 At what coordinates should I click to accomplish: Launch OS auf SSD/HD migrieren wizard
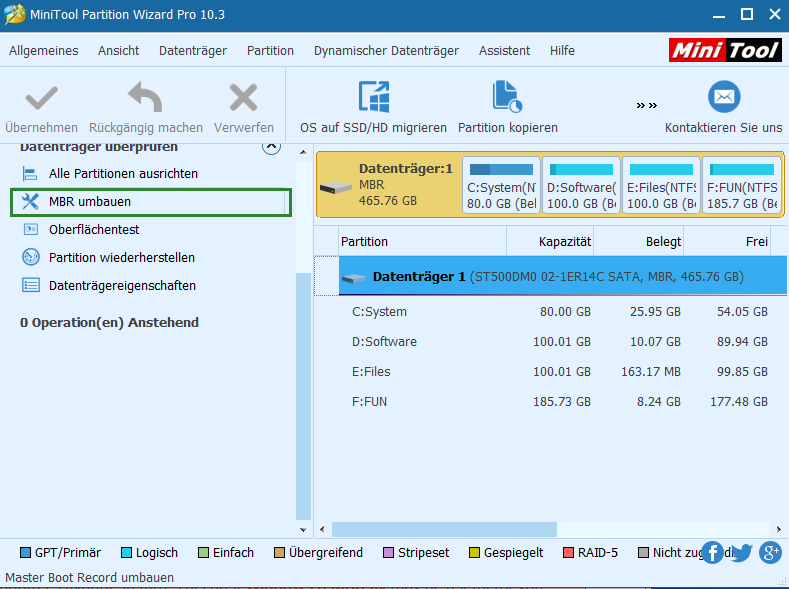pyautogui.click(x=373, y=107)
